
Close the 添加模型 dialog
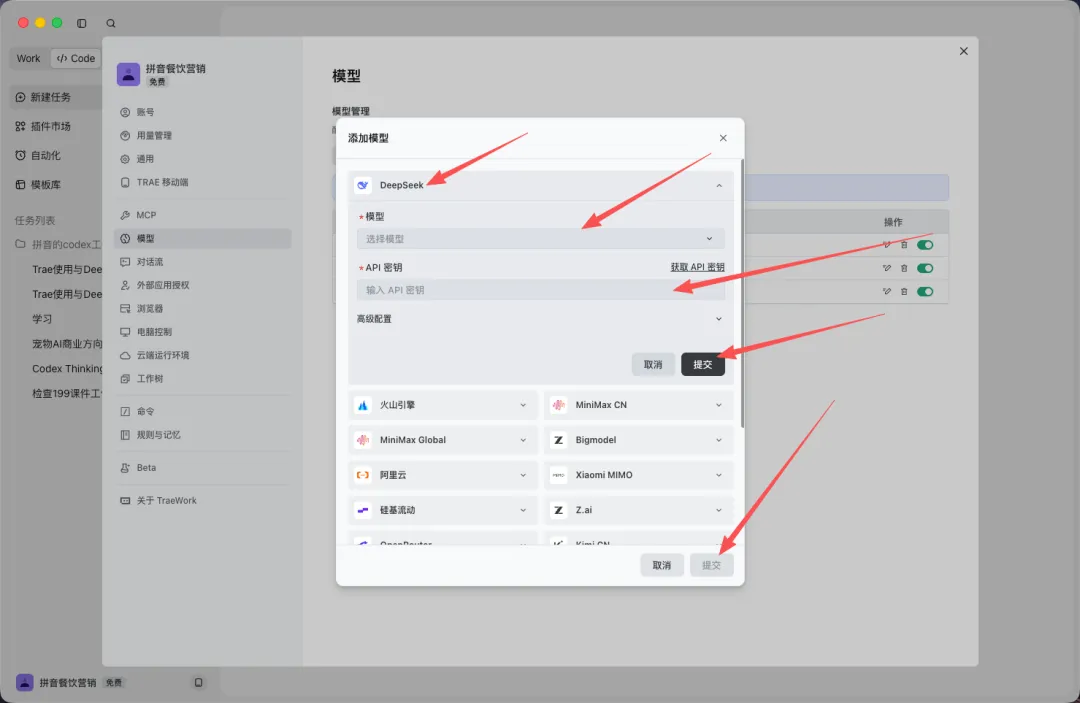coord(723,138)
